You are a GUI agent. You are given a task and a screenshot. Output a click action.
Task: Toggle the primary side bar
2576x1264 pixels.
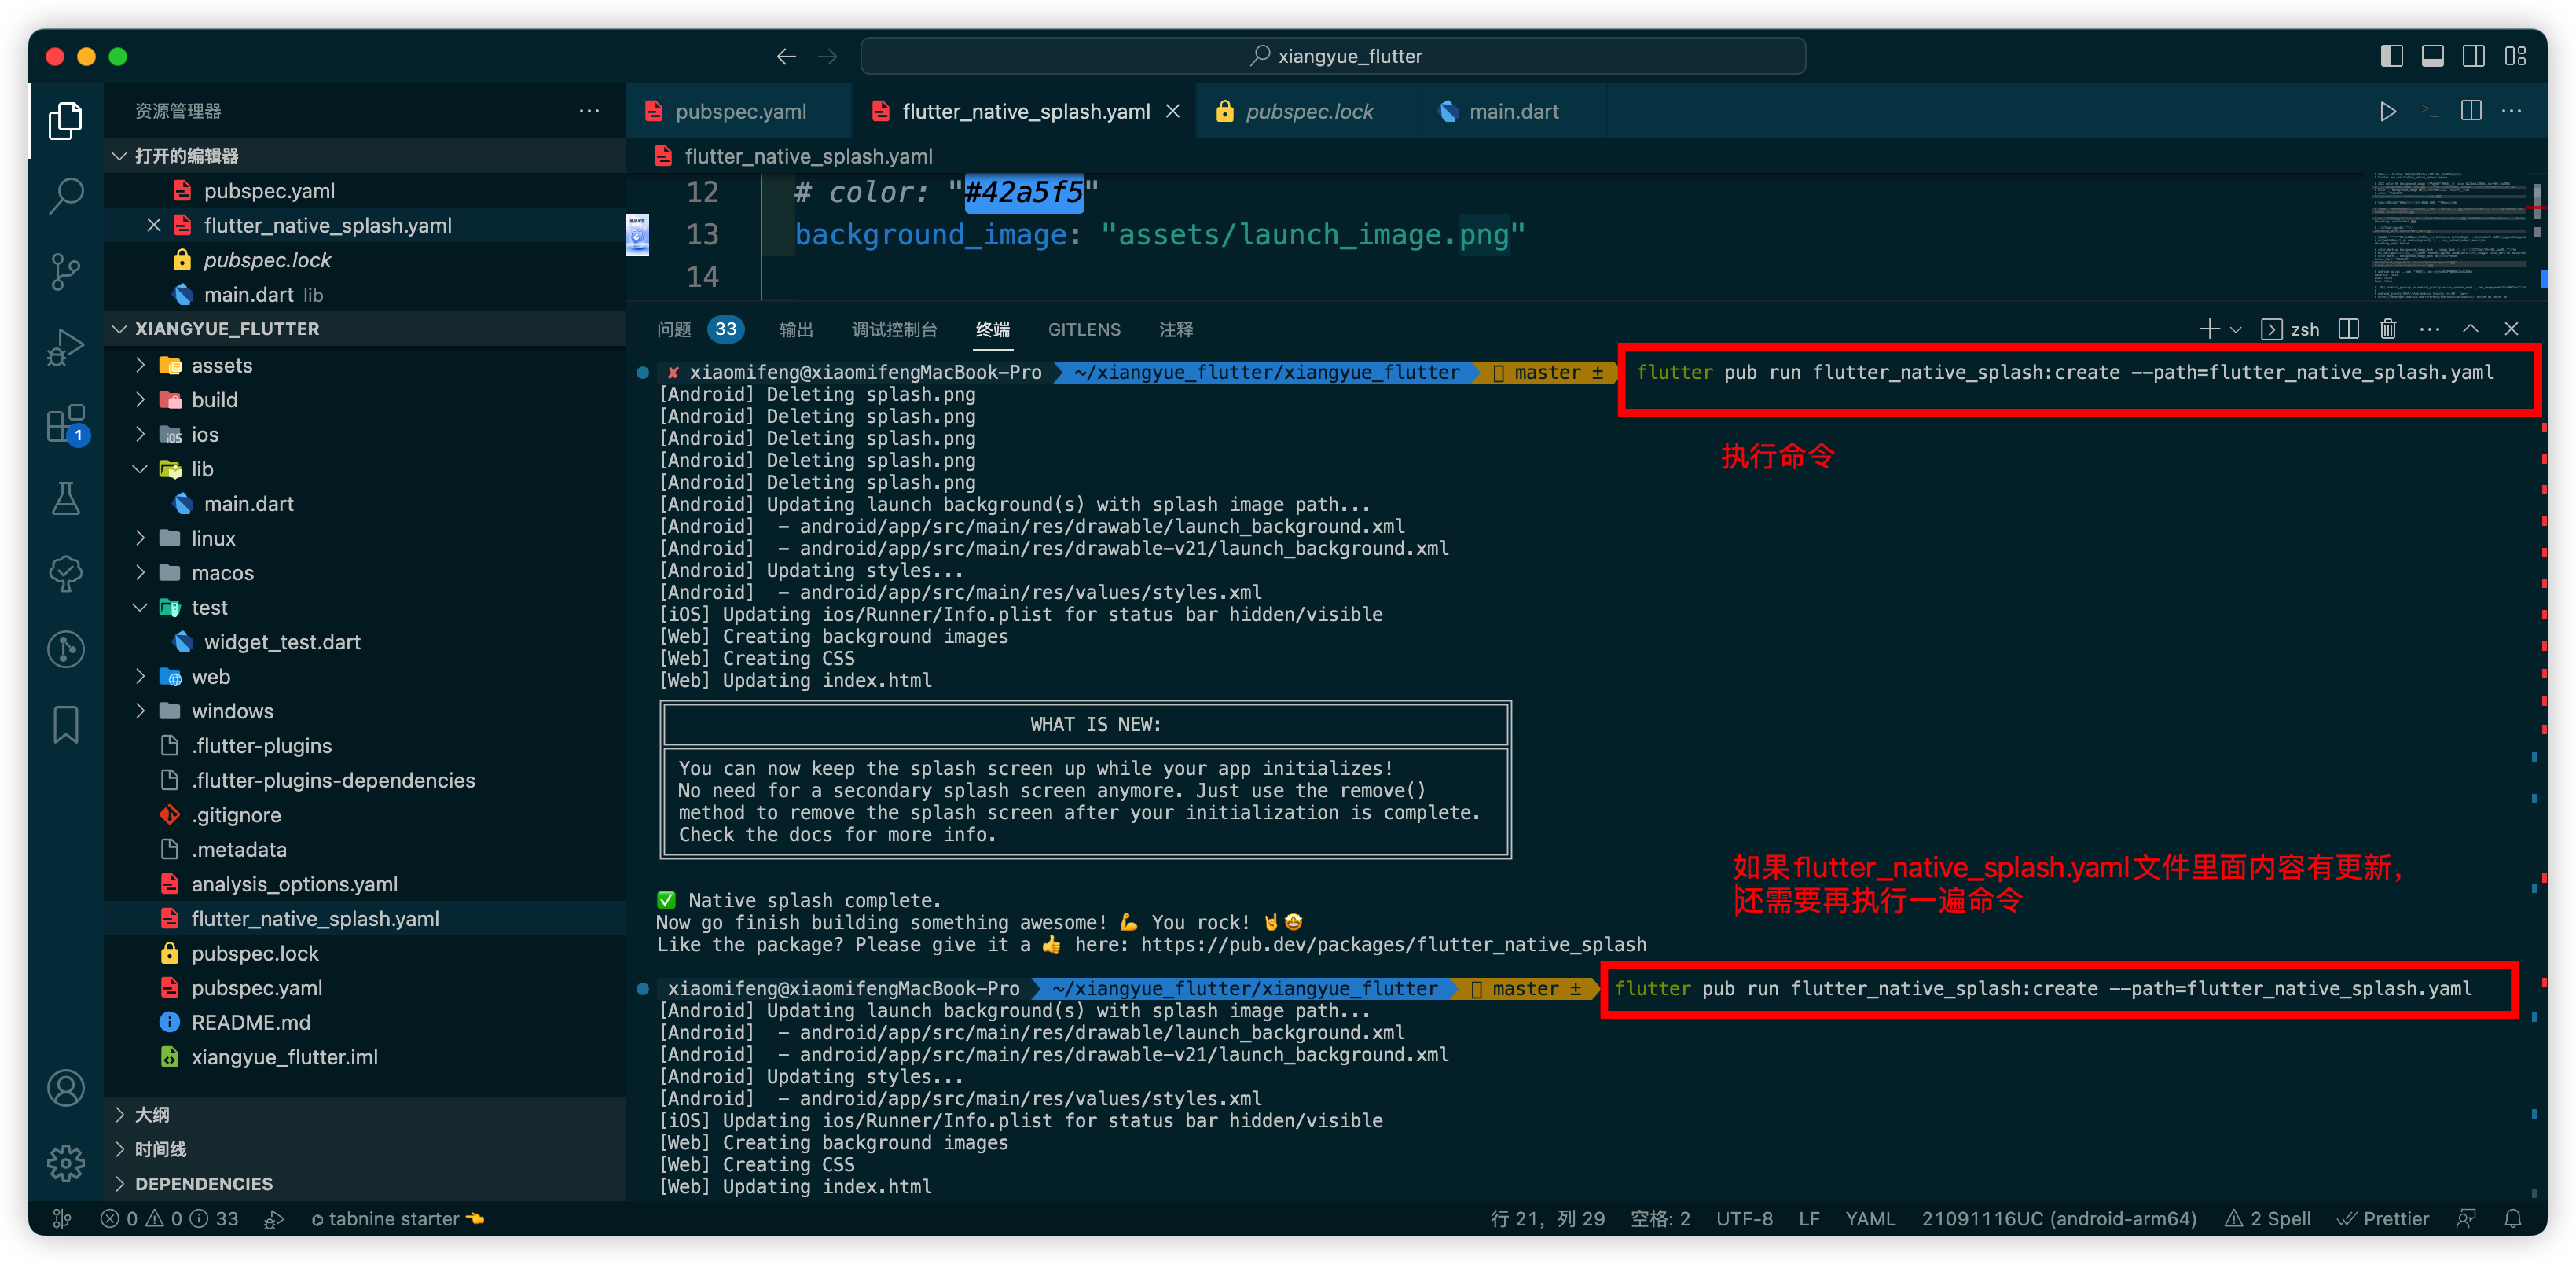point(2391,56)
